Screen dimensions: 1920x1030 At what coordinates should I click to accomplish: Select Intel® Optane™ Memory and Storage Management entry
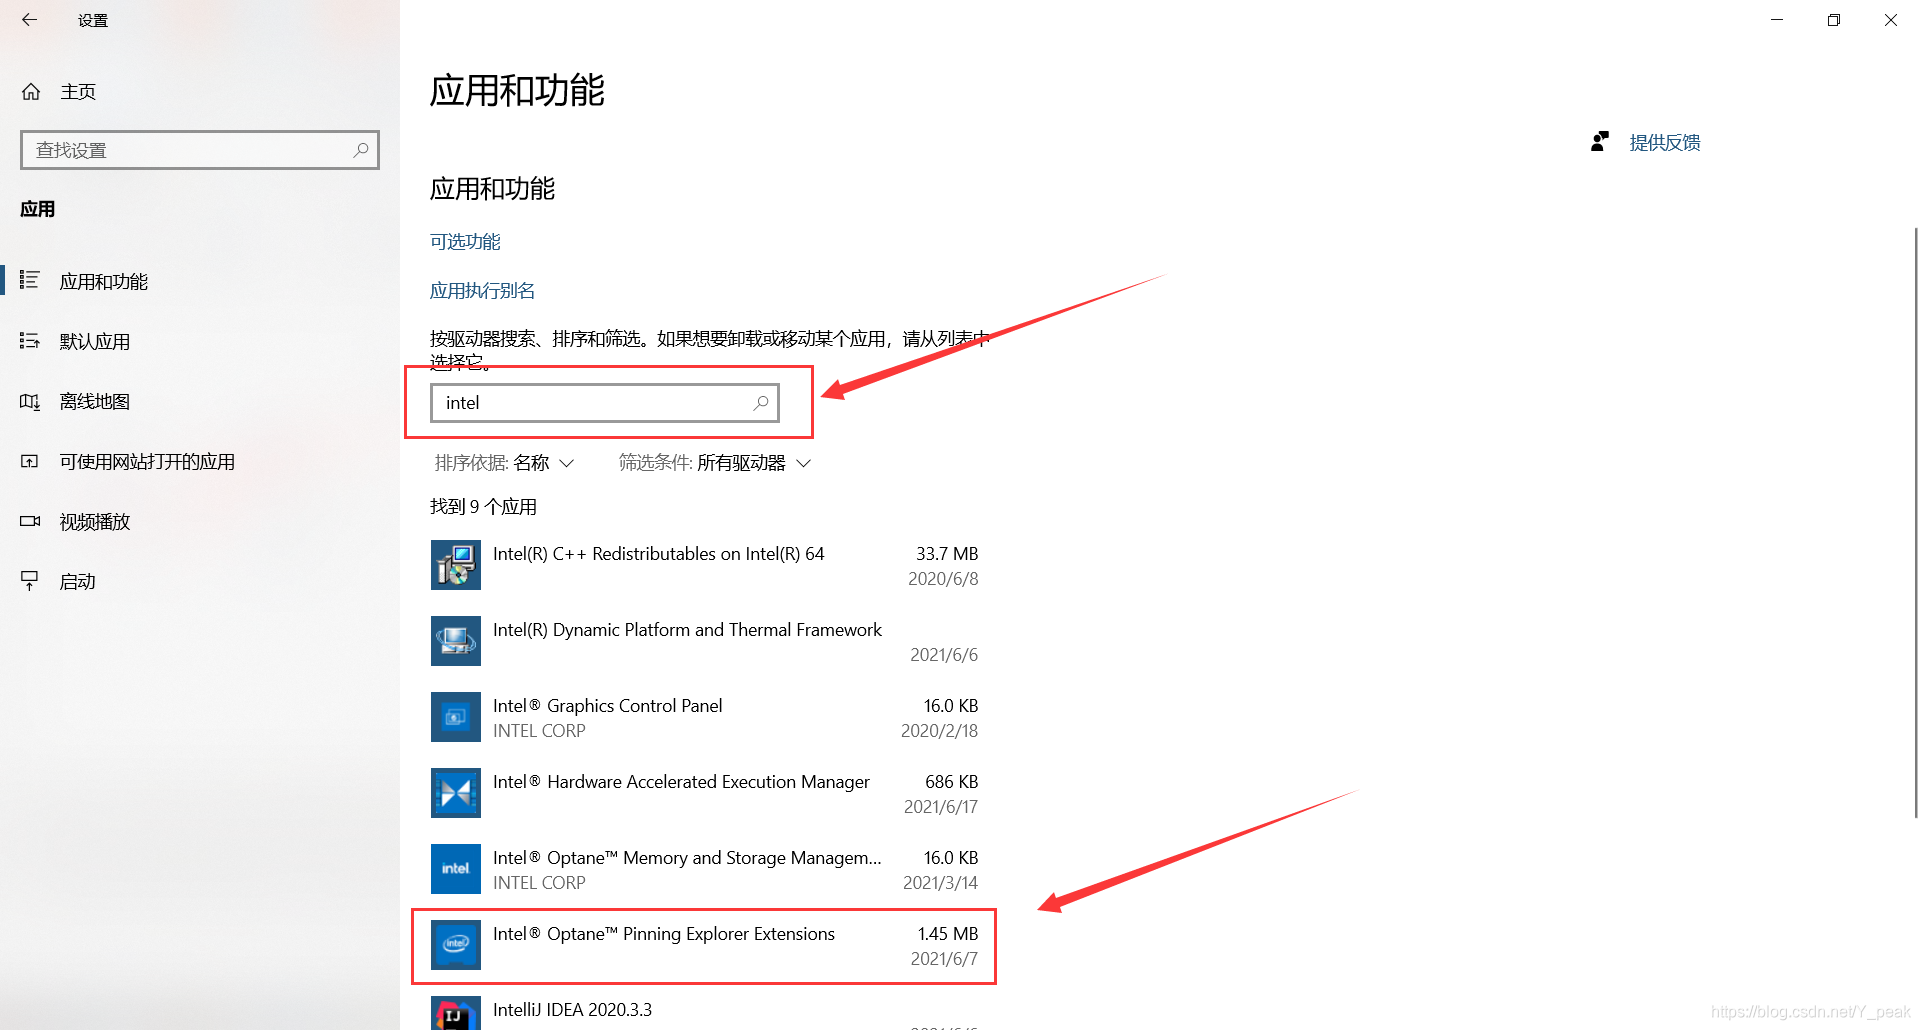click(705, 869)
